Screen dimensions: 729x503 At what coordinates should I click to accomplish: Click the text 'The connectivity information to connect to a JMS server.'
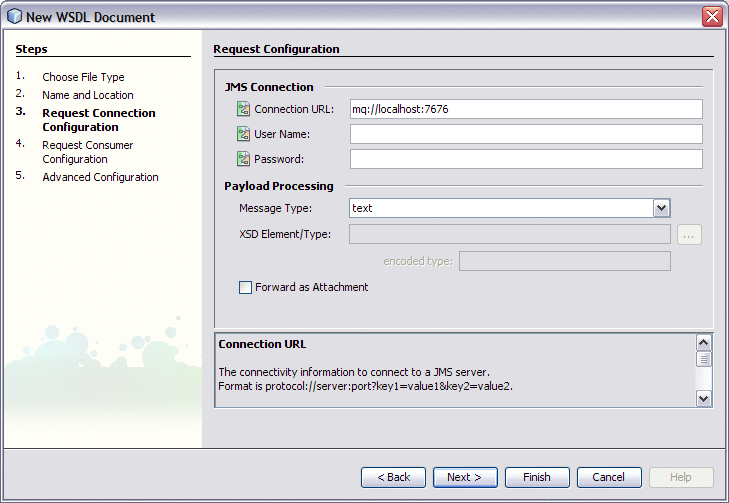tap(354, 372)
